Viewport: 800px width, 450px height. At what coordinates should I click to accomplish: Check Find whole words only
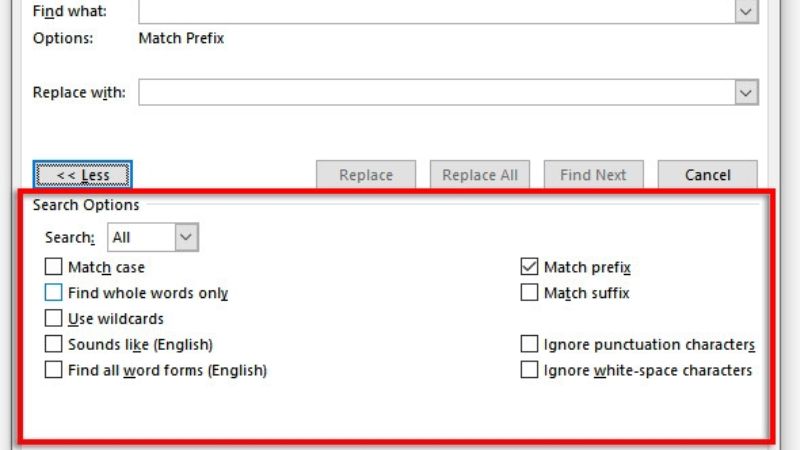coord(53,293)
